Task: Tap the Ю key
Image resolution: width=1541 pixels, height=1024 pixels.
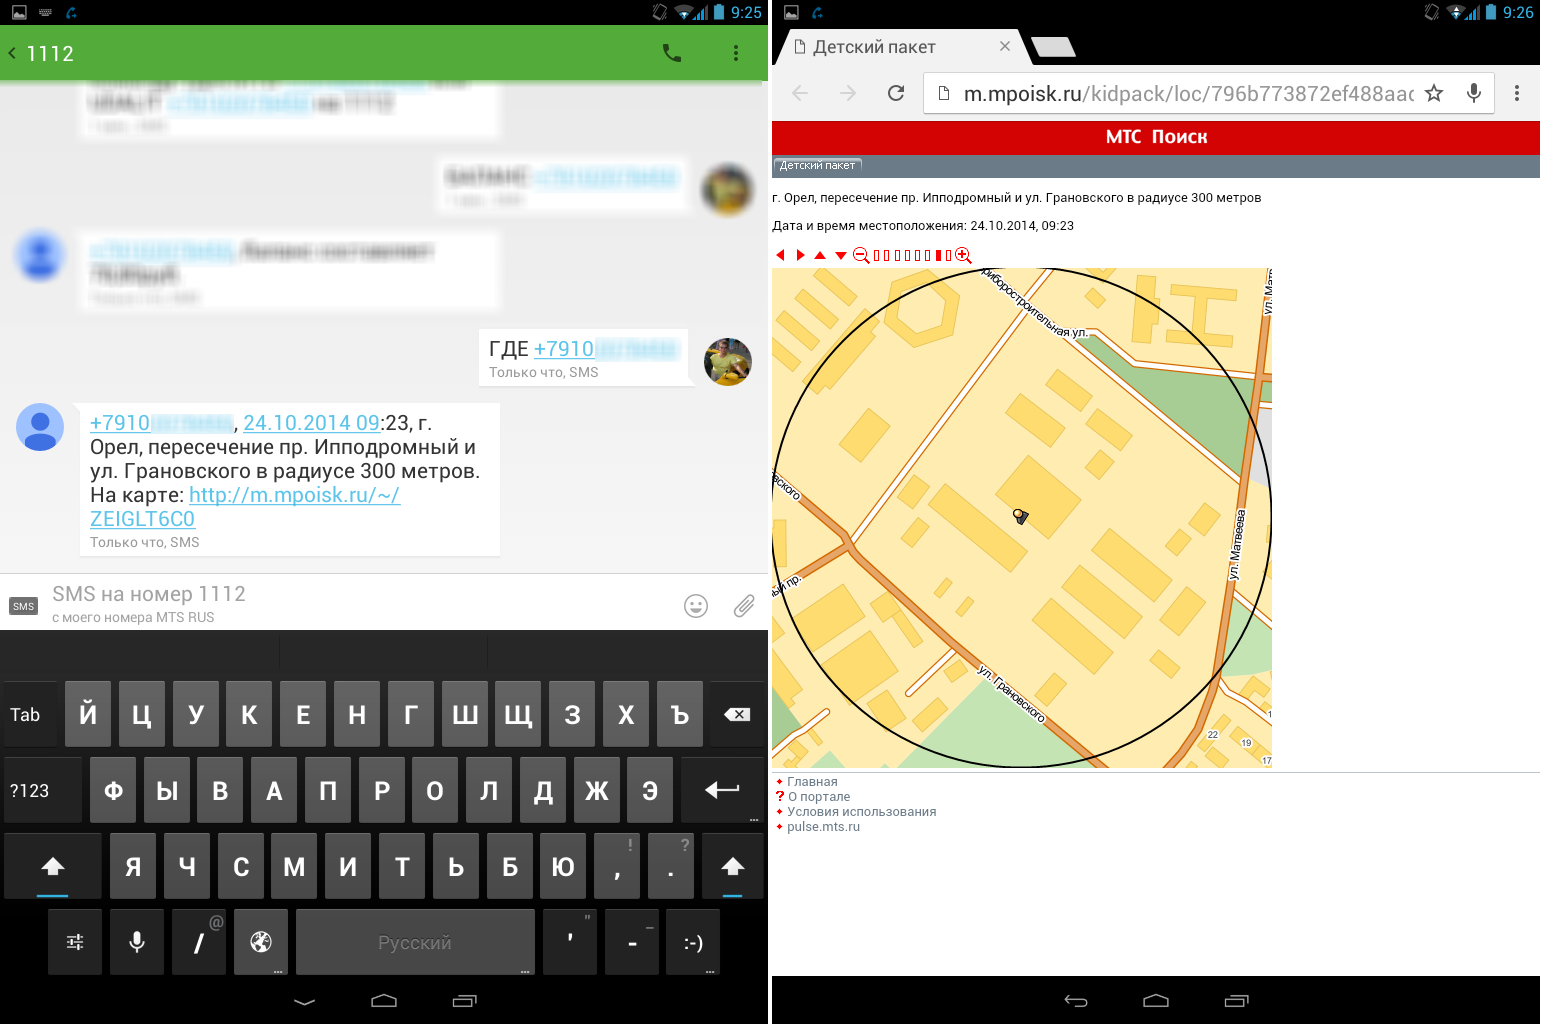Action: (x=563, y=866)
